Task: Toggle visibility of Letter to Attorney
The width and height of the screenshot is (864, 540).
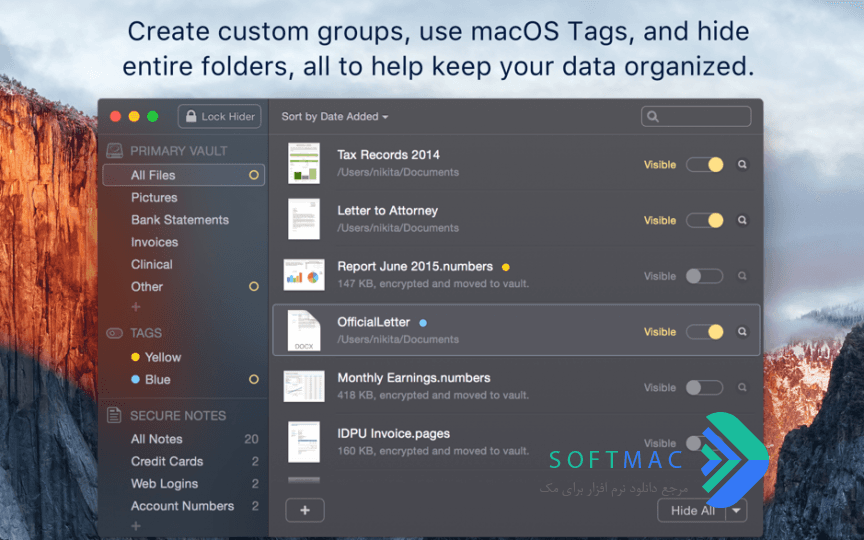Action: [705, 220]
